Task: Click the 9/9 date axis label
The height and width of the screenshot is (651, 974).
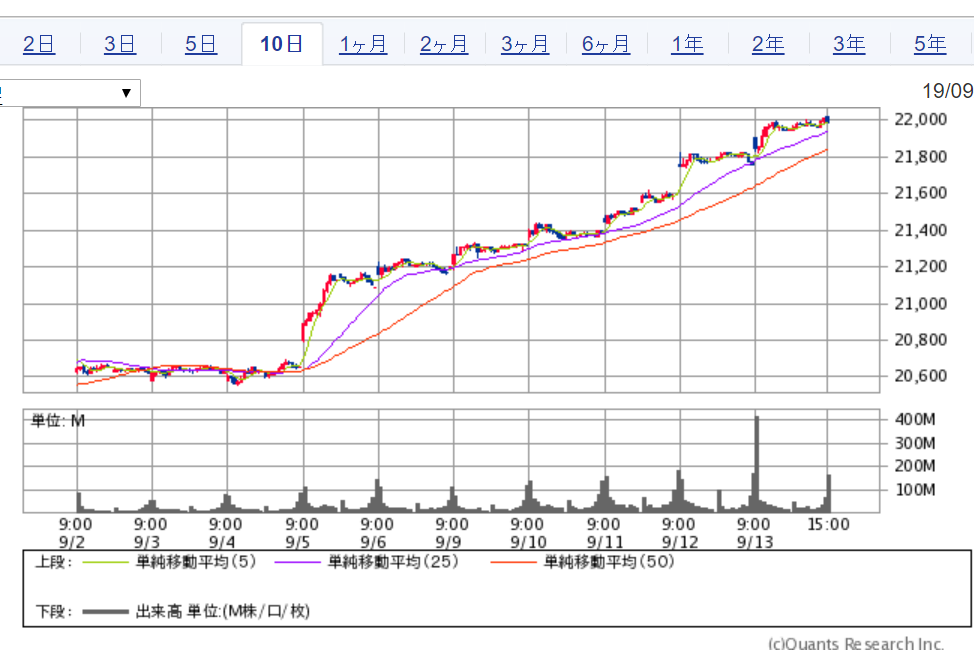Action: tap(448, 542)
